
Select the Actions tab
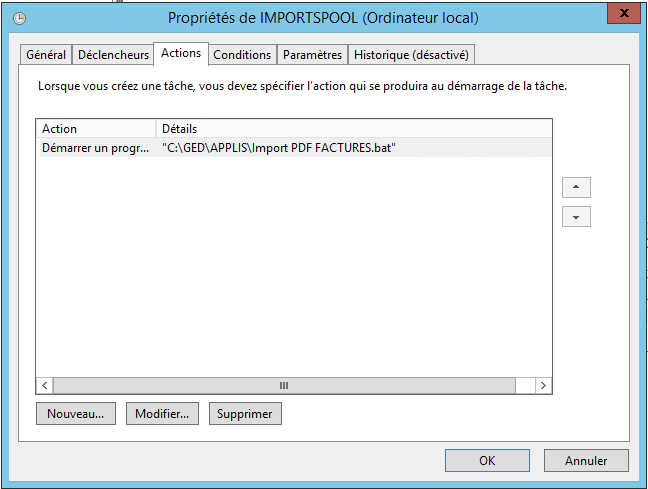click(181, 53)
